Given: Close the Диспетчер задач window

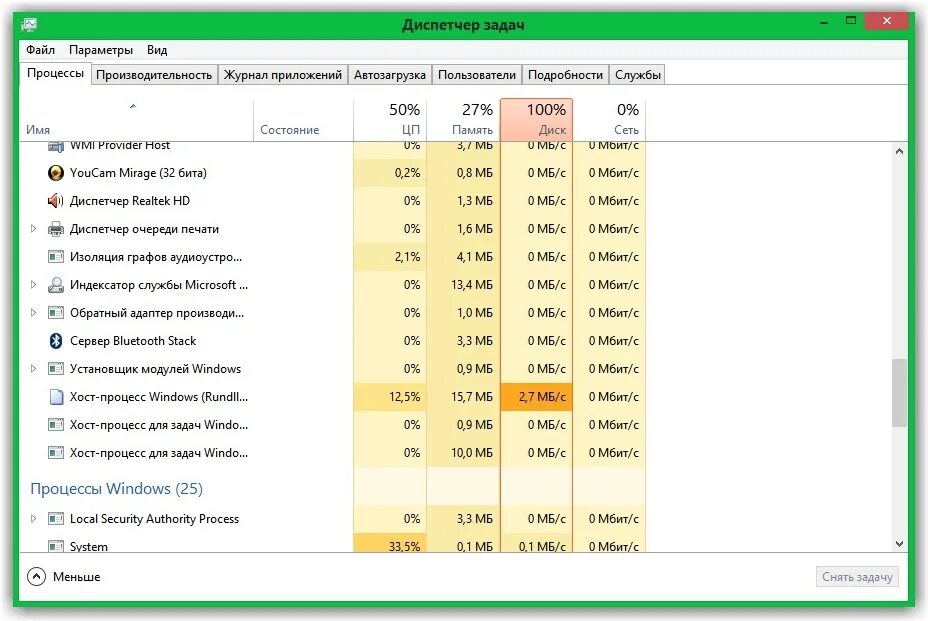Looking at the screenshot, I should click(x=886, y=21).
